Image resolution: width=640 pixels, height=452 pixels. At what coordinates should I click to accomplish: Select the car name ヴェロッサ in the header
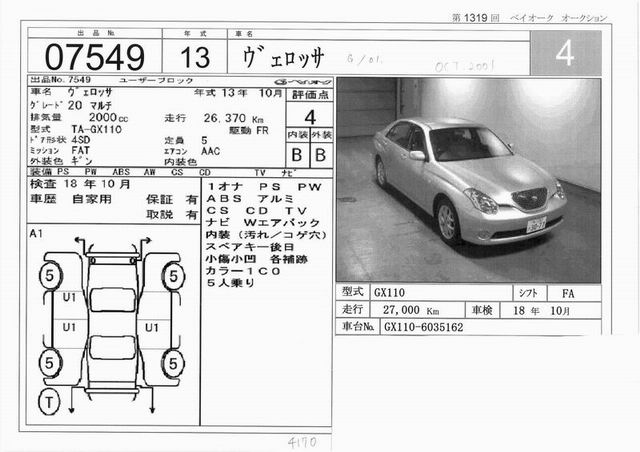[x=284, y=58]
